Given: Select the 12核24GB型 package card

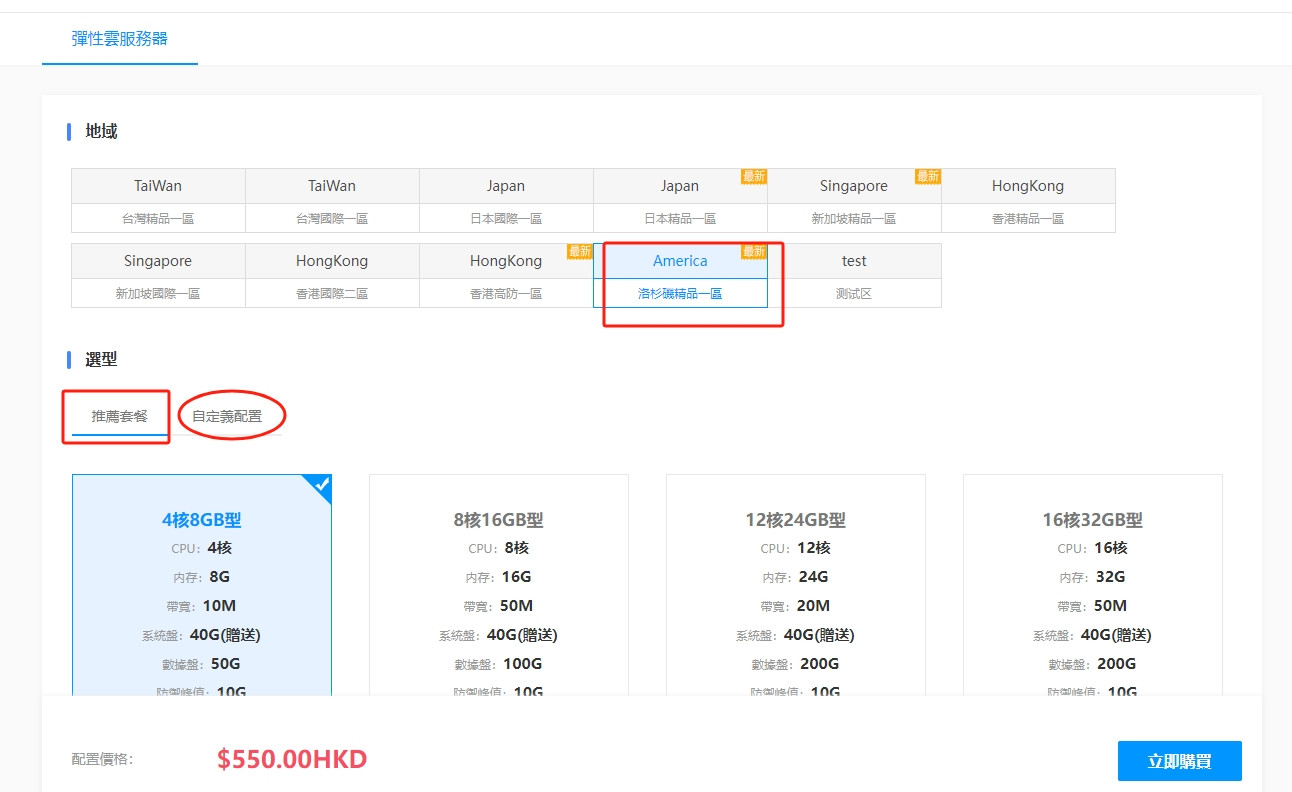Looking at the screenshot, I should pyautogui.click(x=796, y=585).
